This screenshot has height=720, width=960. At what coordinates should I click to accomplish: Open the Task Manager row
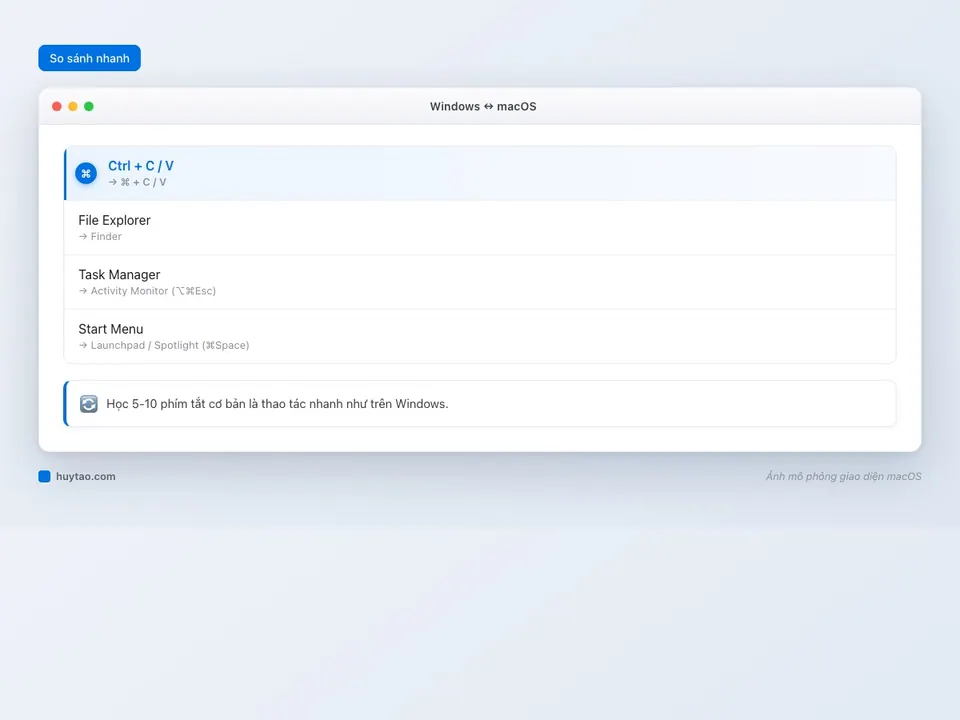480,282
